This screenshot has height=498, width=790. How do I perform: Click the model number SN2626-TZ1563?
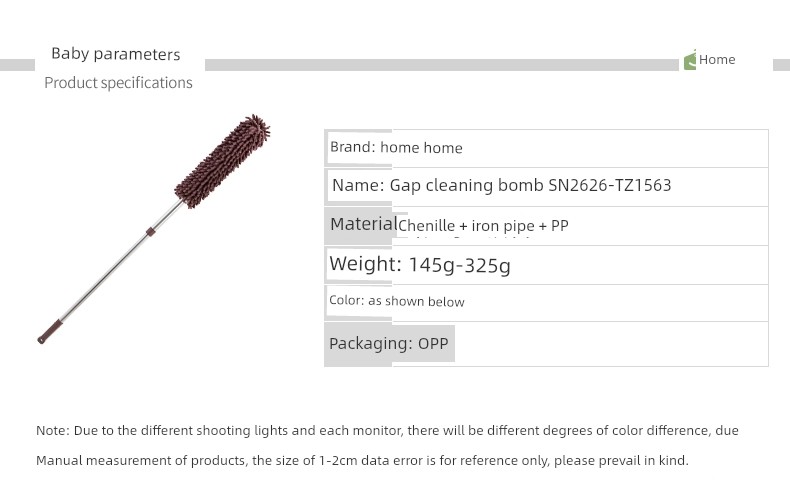610,185
